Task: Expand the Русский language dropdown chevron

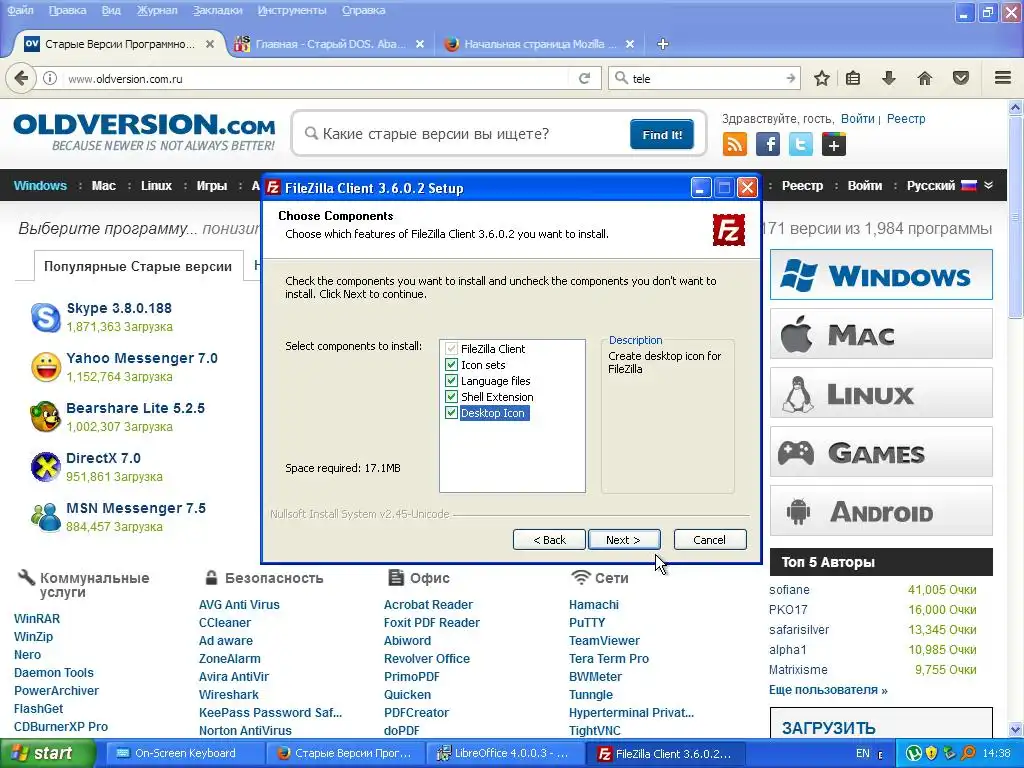Action: pos(989,185)
